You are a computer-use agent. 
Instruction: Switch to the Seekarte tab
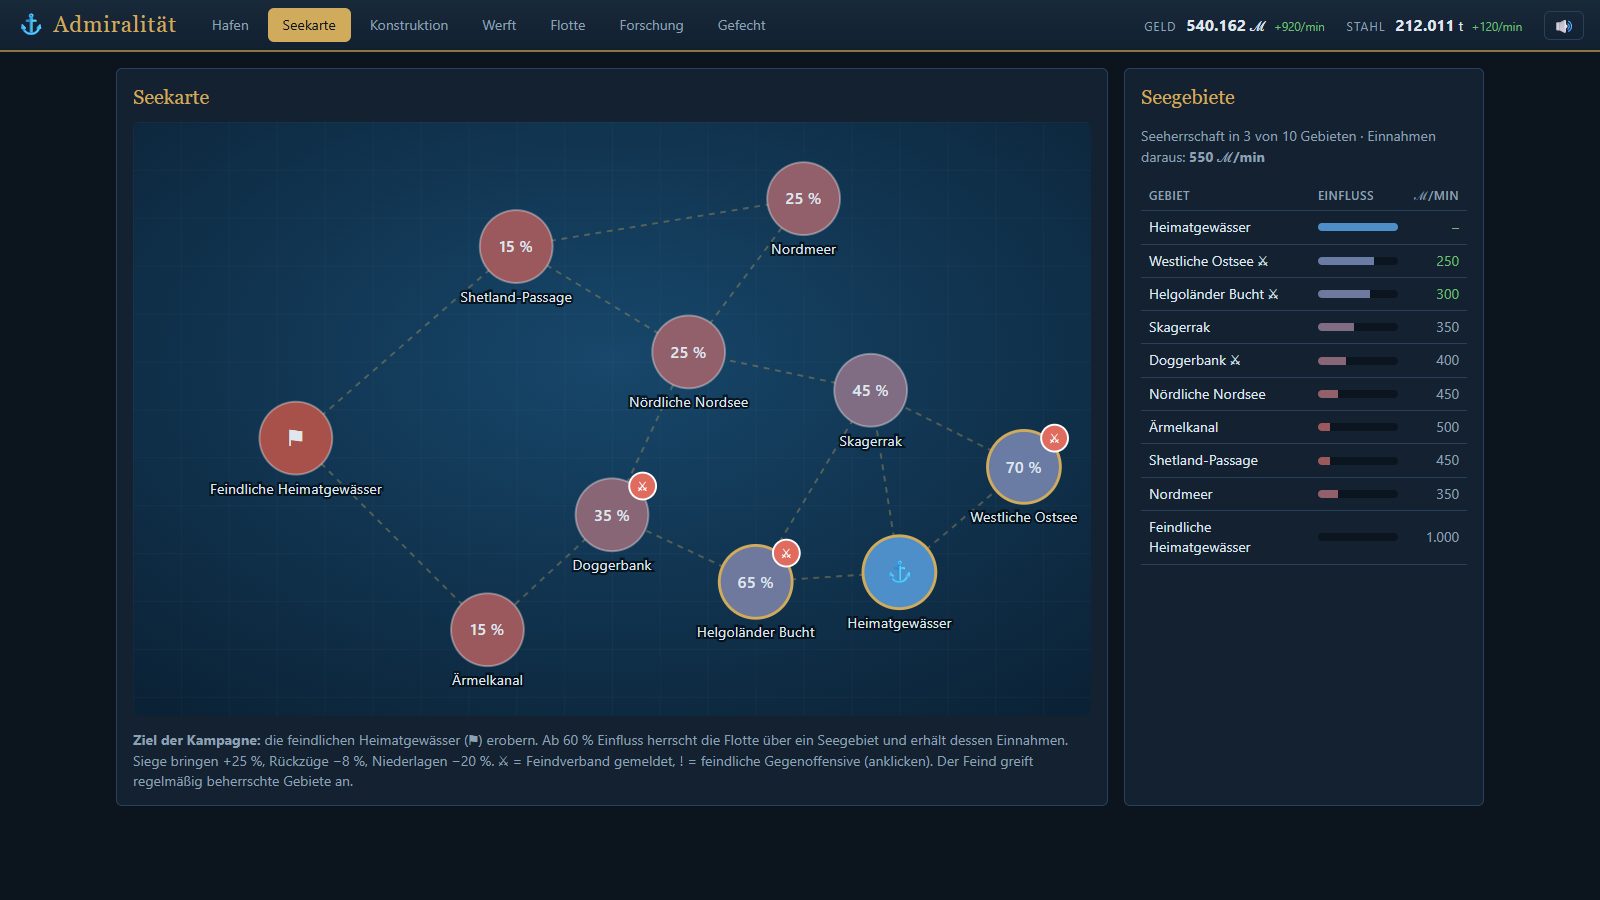coord(309,25)
